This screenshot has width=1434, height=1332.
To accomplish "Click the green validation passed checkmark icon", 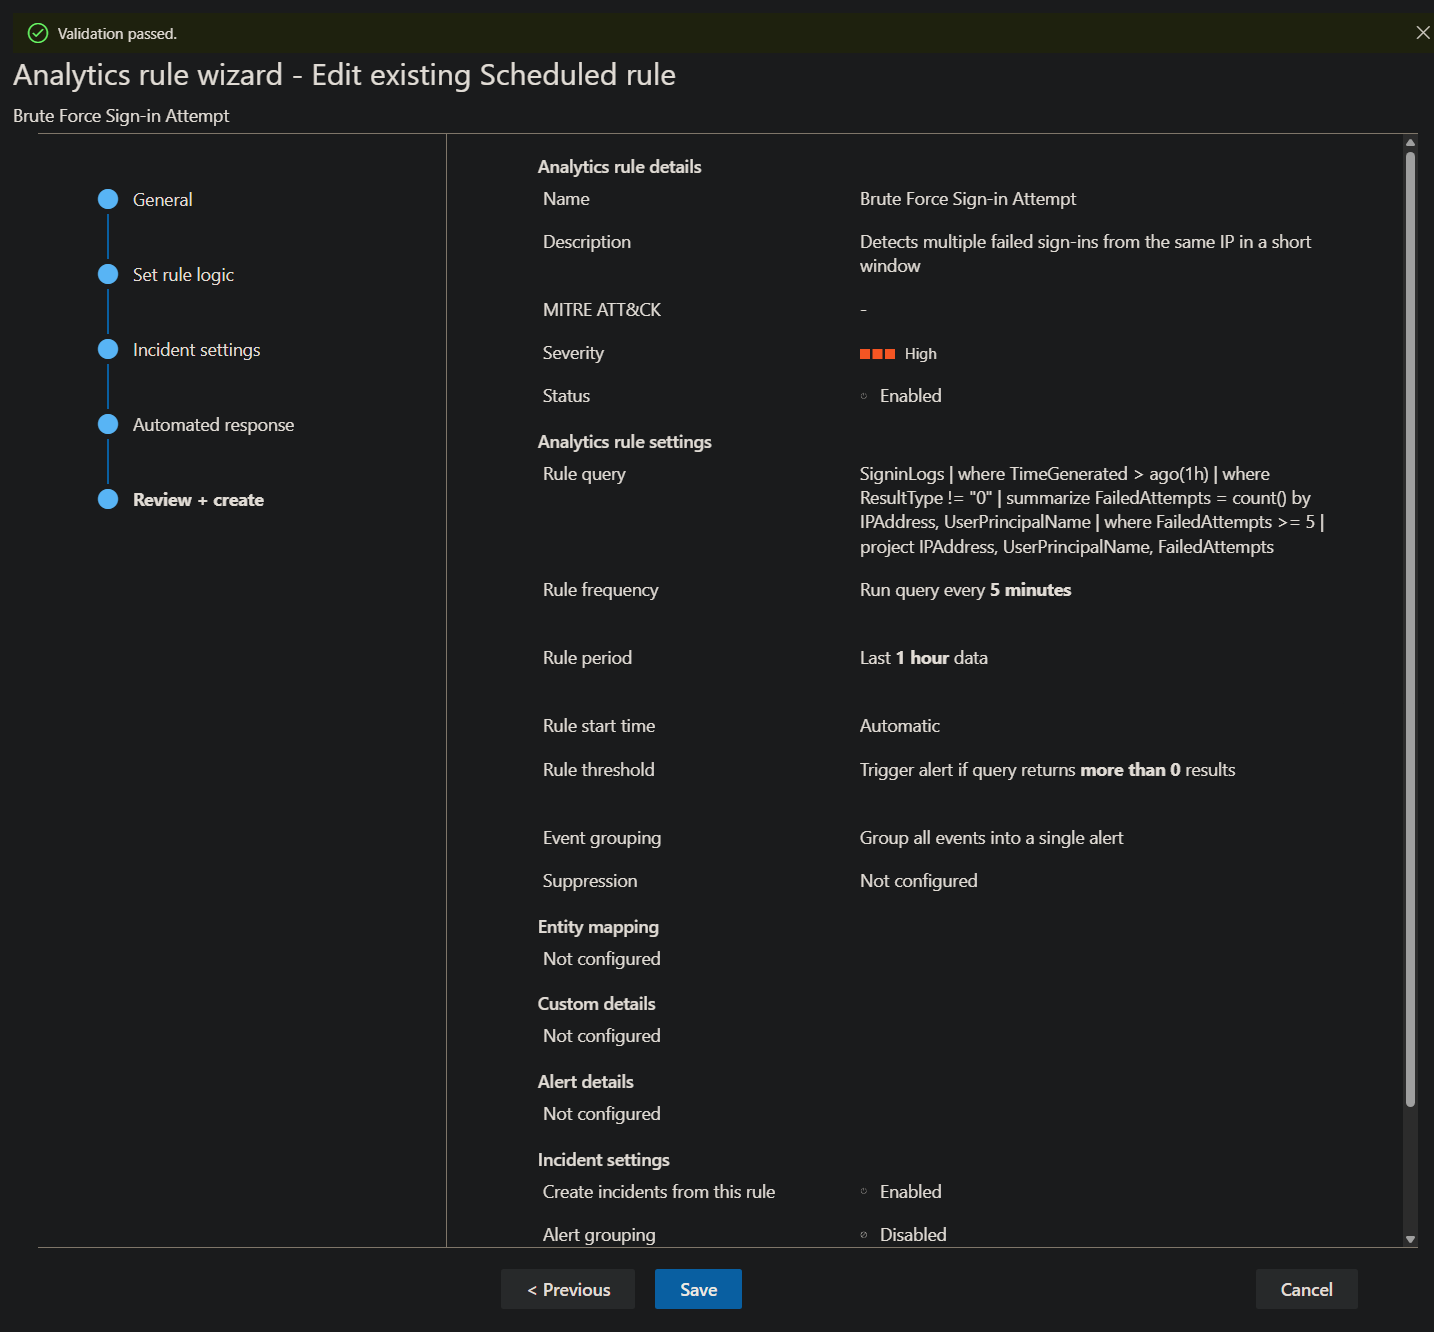I will (38, 33).
